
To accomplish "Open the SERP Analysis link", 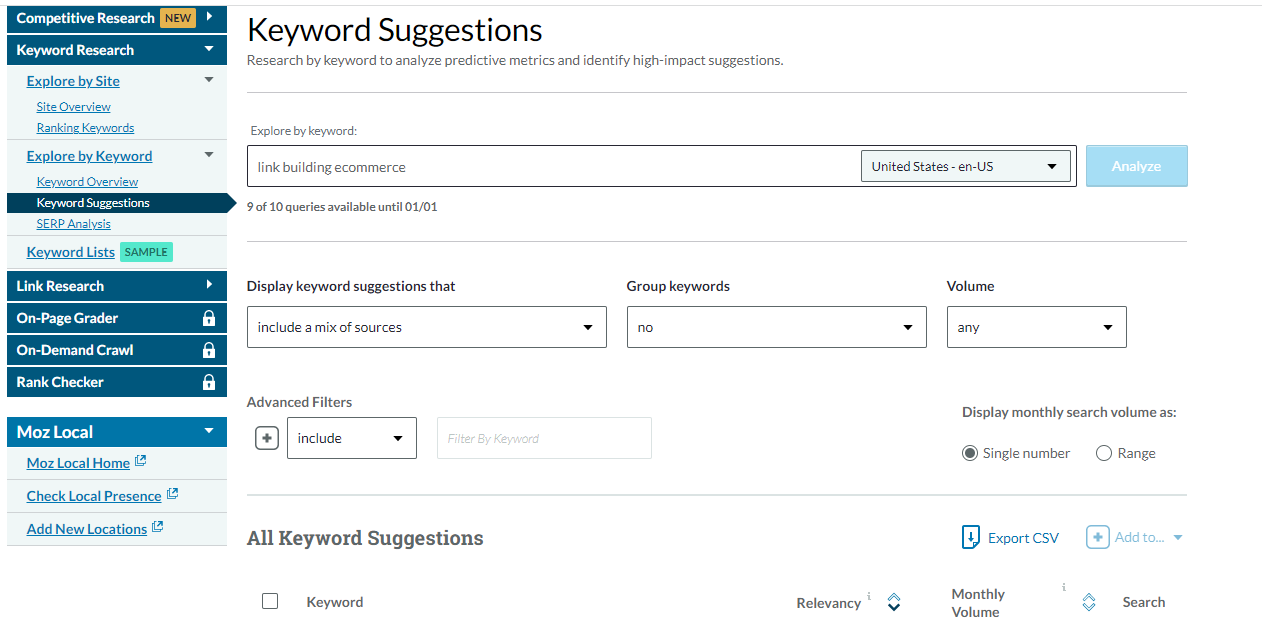I will click(x=74, y=224).
